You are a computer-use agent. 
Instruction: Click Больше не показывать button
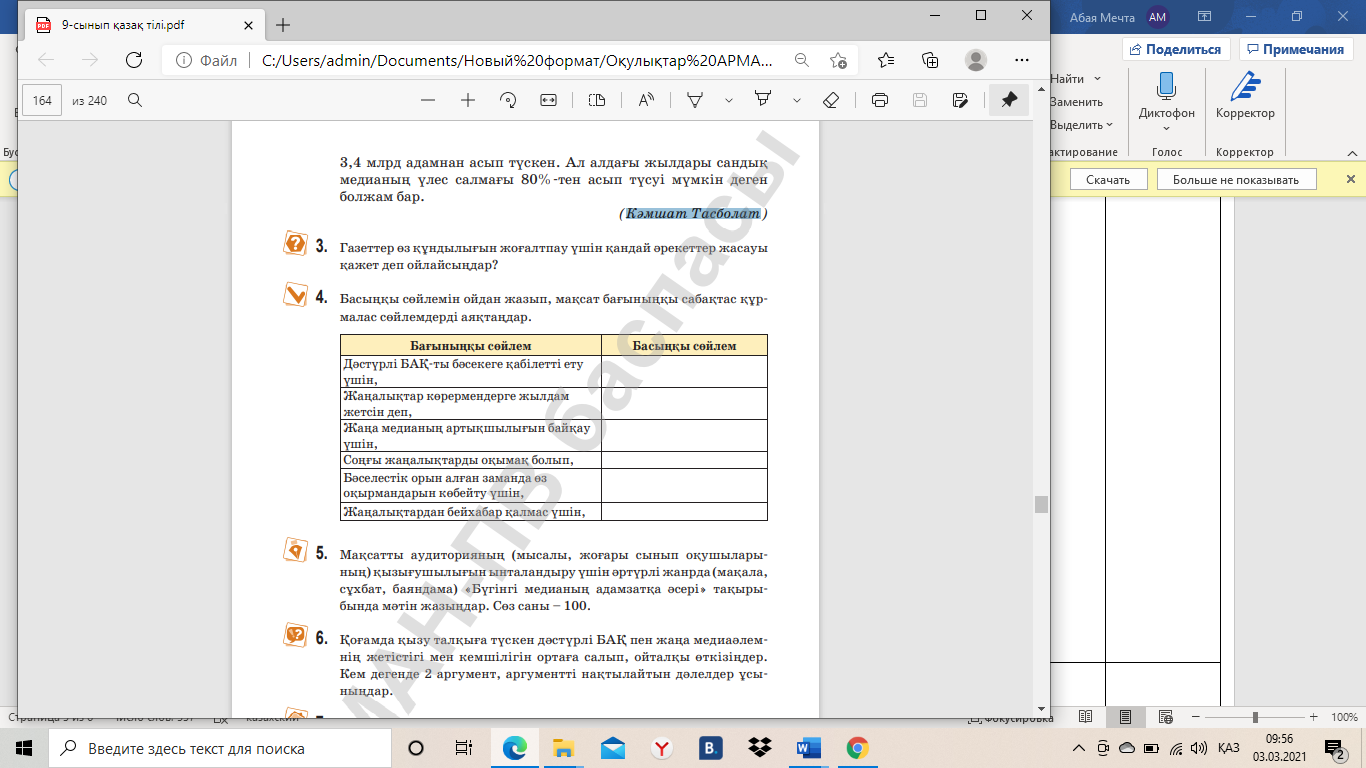point(1236,180)
